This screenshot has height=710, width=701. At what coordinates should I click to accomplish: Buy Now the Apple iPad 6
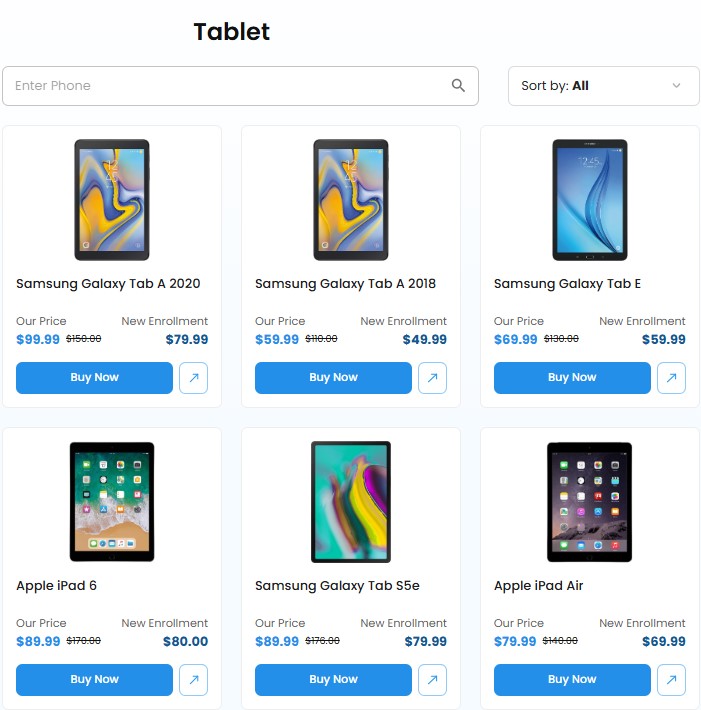[x=94, y=680]
